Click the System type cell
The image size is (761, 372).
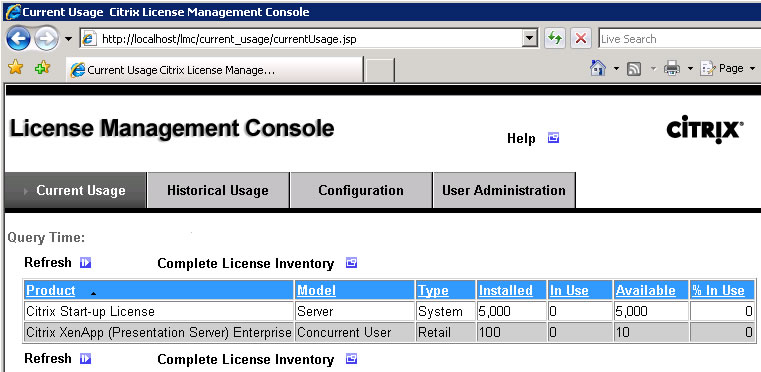[x=446, y=311]
